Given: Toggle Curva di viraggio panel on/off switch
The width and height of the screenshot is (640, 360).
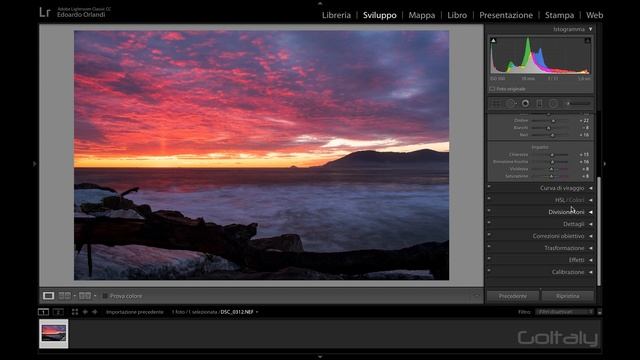Looking at the screenshot, I should pos(489,187).
